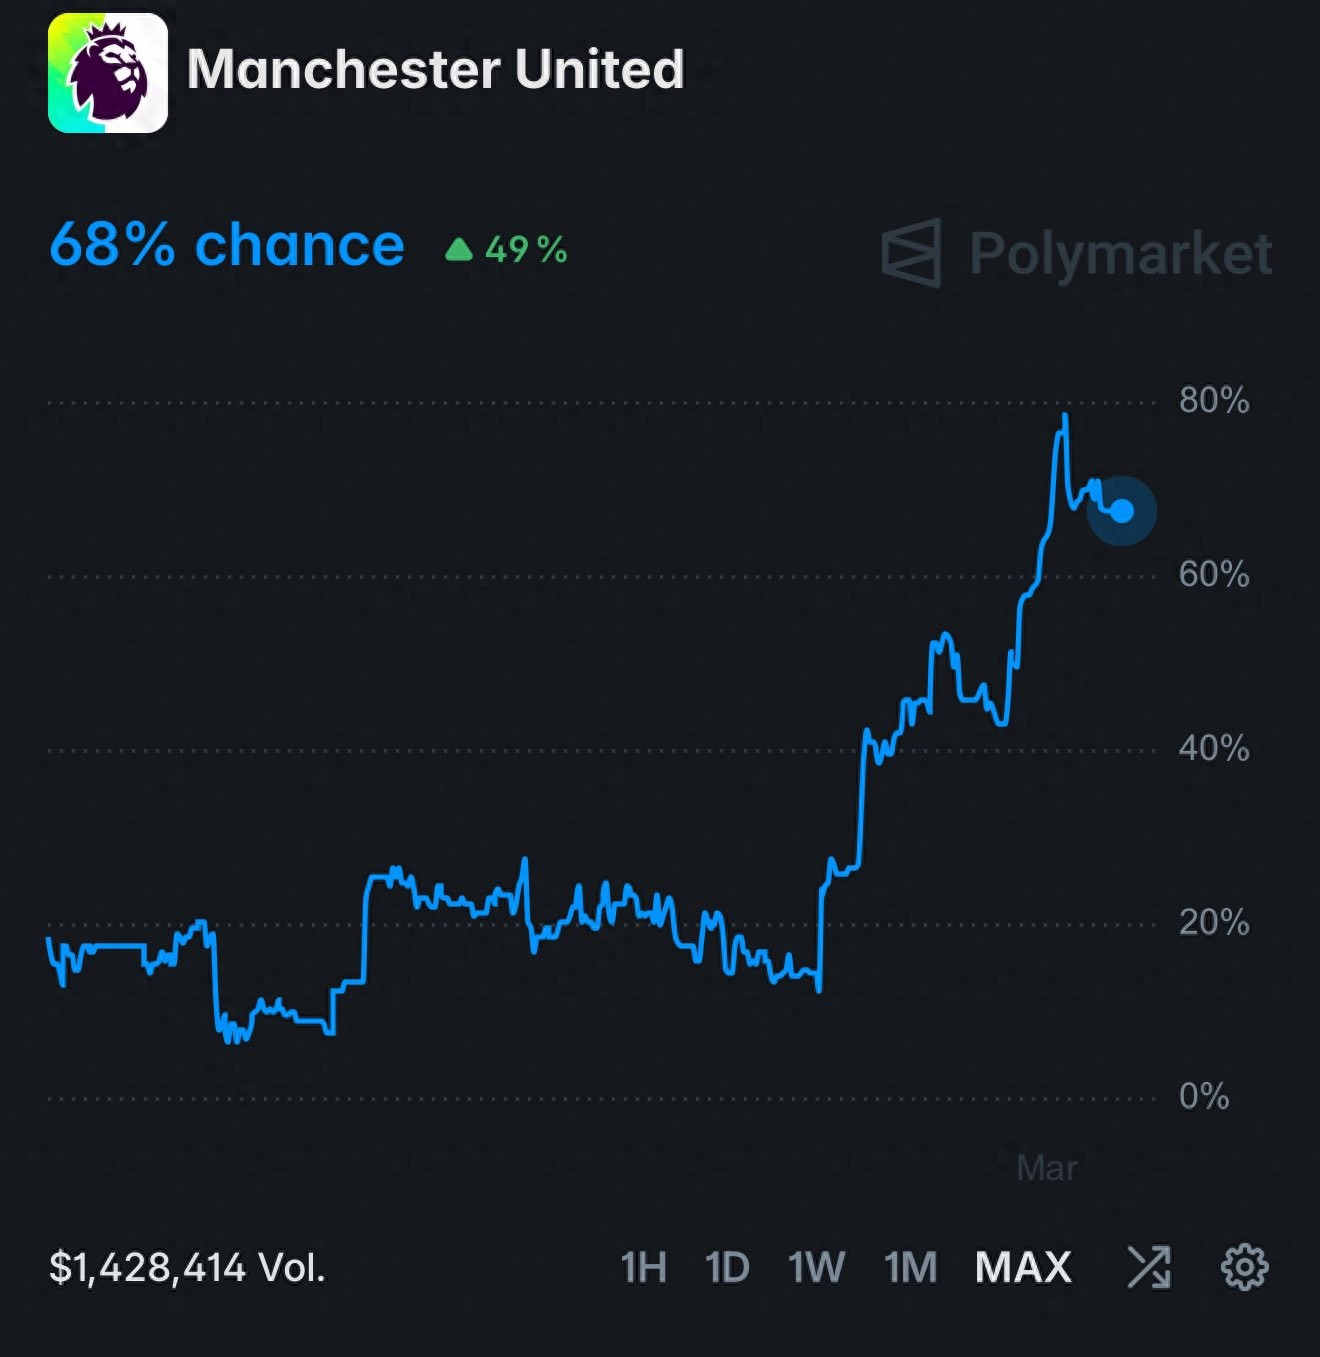Switch to the 1D chart view
The image size is (1320, 1357).
click(726, 1268)
